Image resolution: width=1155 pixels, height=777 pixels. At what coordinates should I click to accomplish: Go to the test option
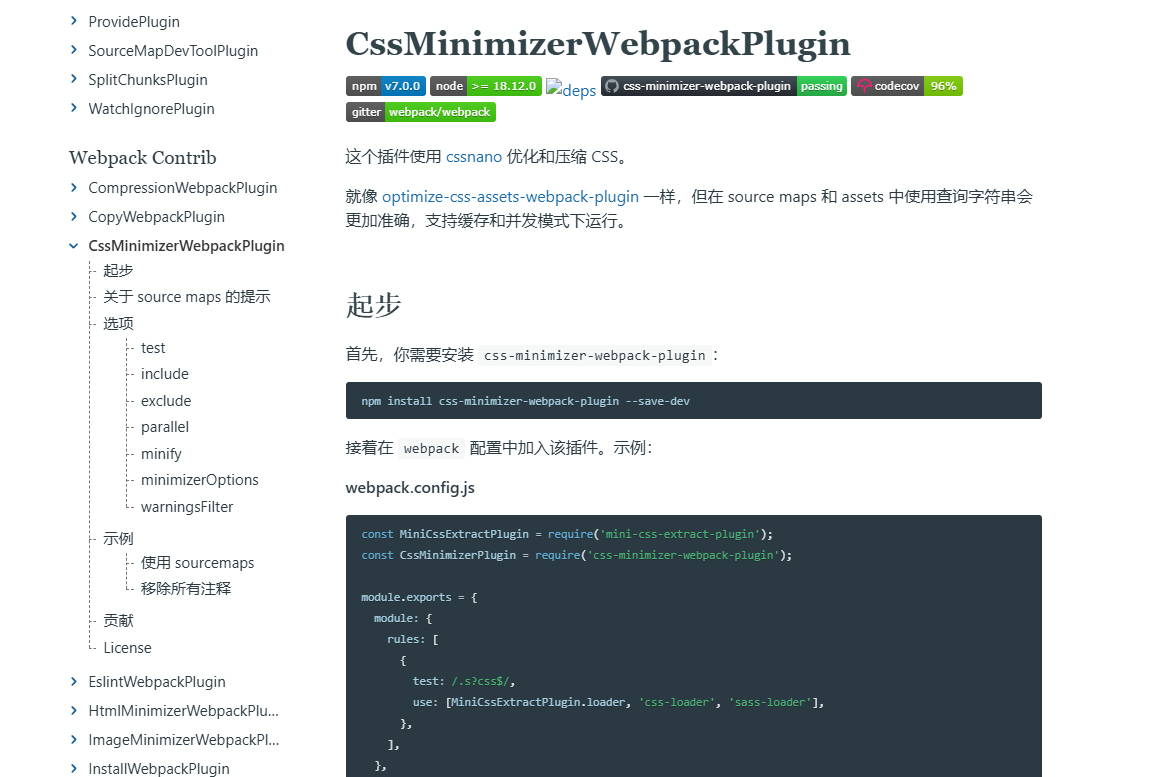tap(153, 348)
